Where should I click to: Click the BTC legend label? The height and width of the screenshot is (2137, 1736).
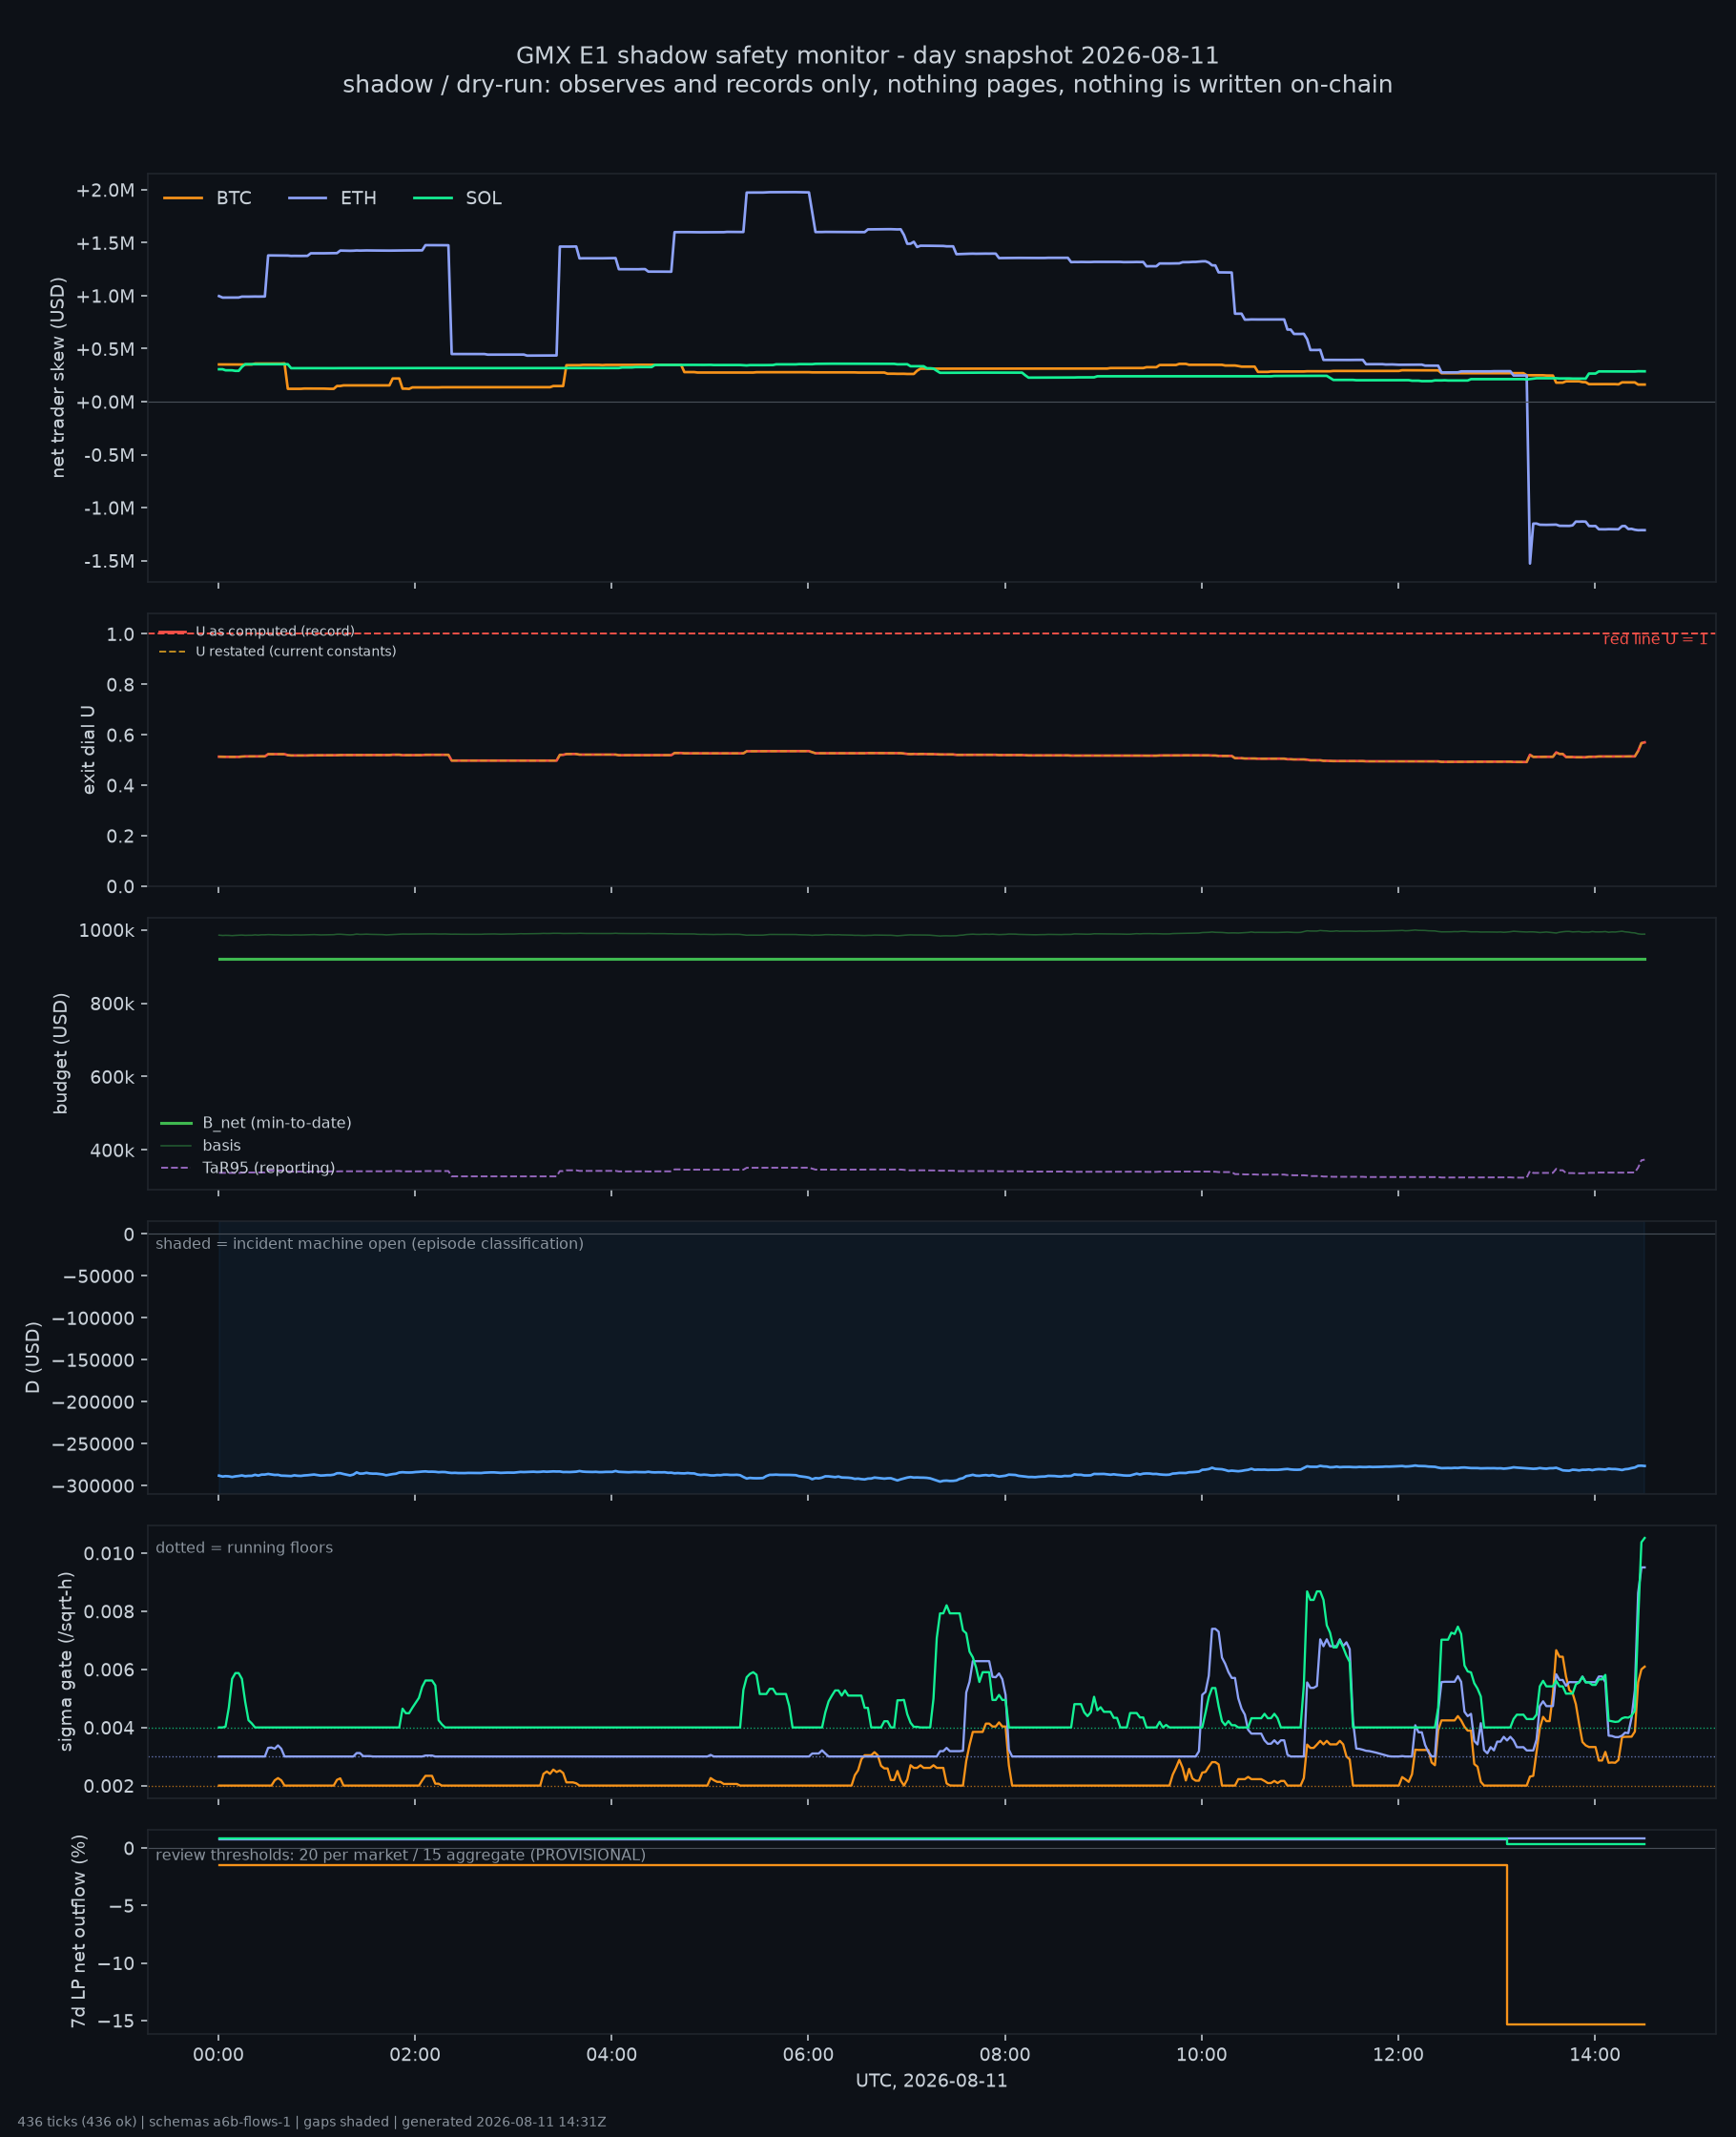point(233,198)
